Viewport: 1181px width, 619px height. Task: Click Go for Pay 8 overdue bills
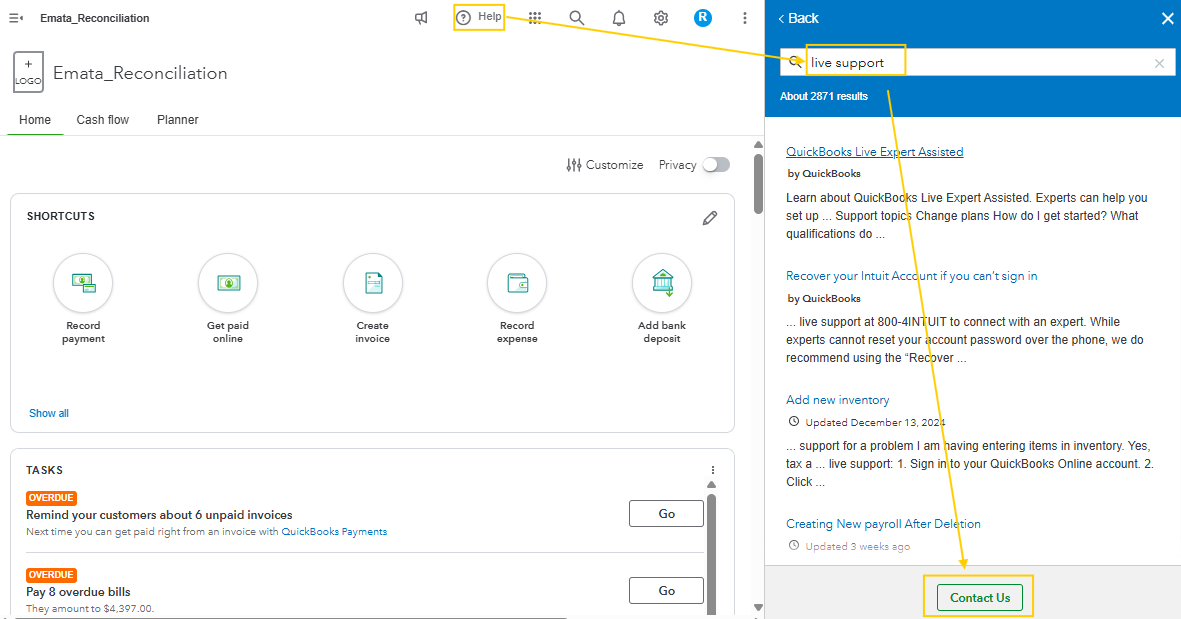666,590
